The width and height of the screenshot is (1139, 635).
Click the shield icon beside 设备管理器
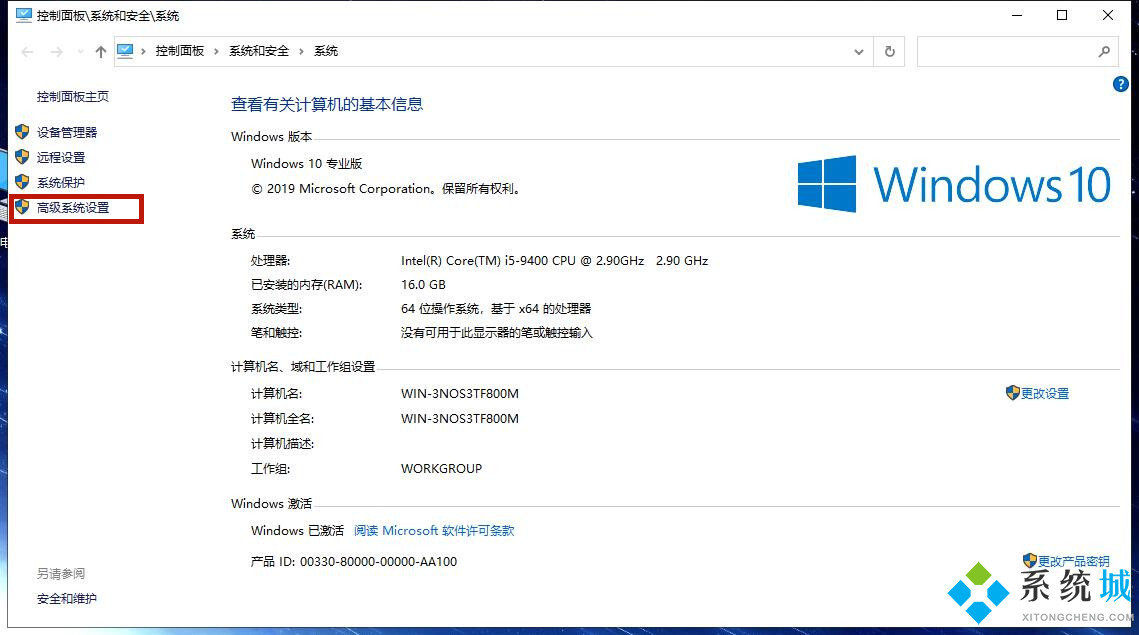tap(23, 132)
